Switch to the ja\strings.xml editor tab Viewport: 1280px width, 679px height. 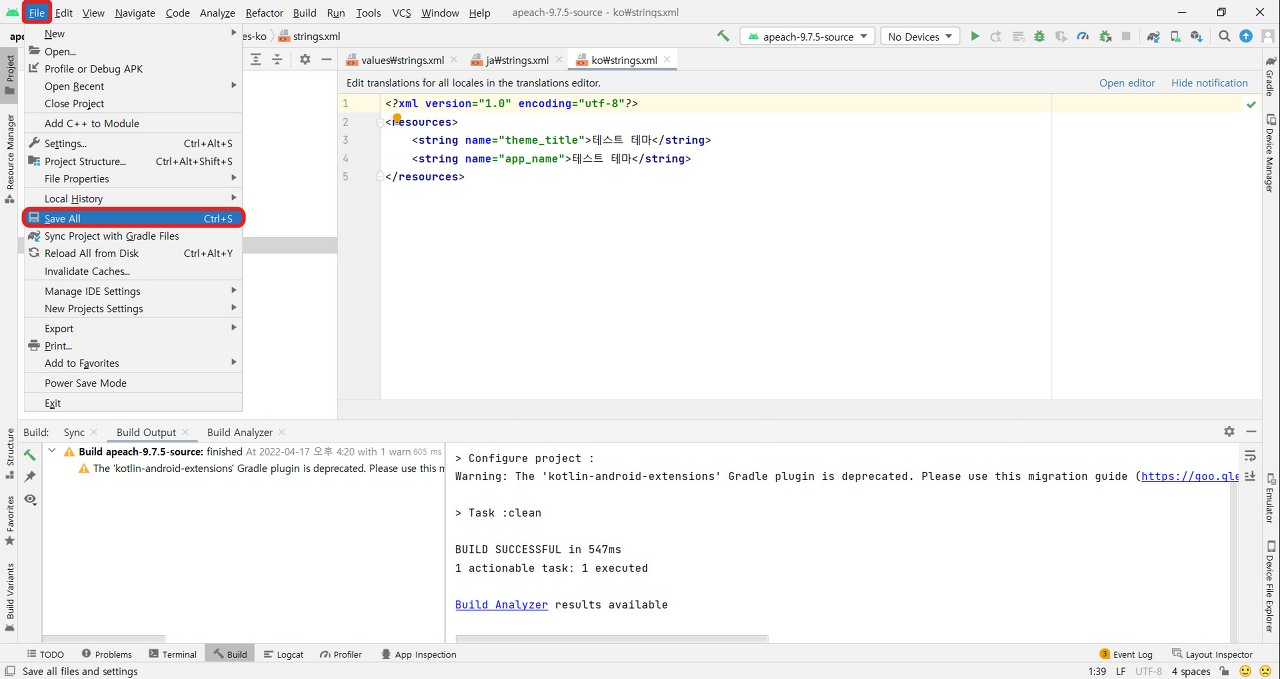(x=517, y=60)
